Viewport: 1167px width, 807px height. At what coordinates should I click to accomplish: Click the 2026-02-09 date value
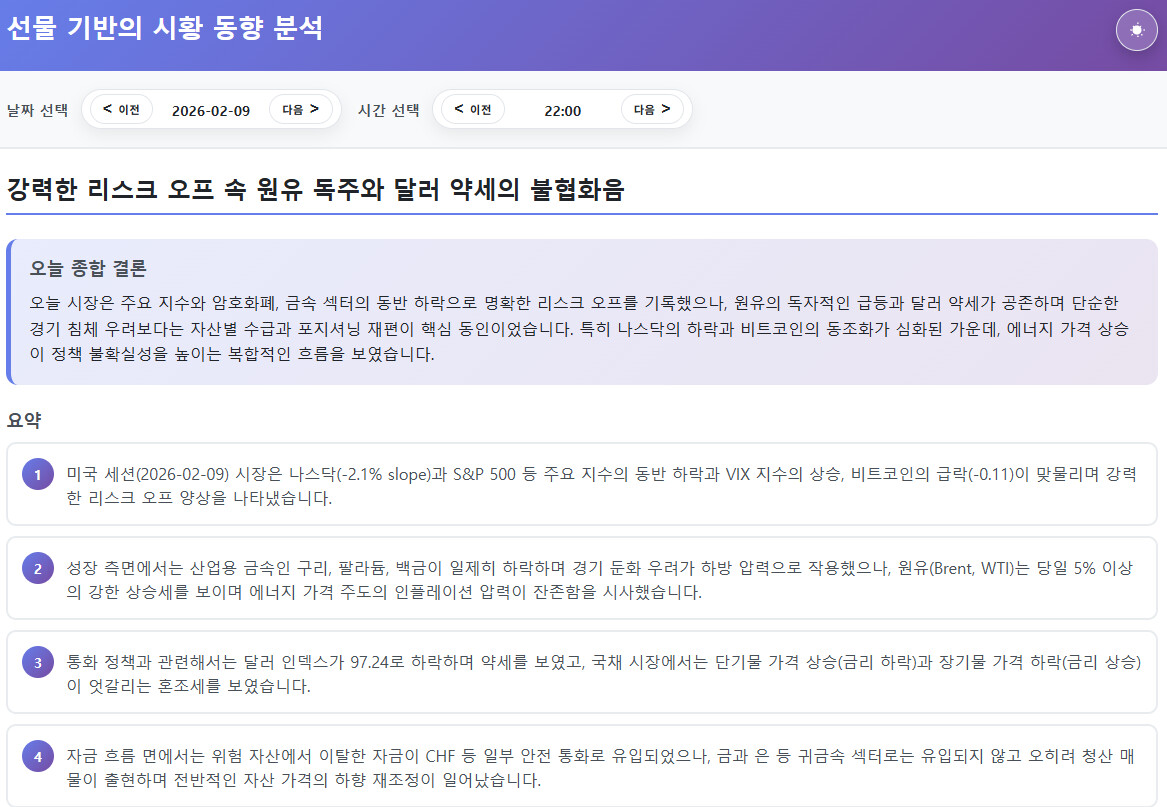pos(211,110)
